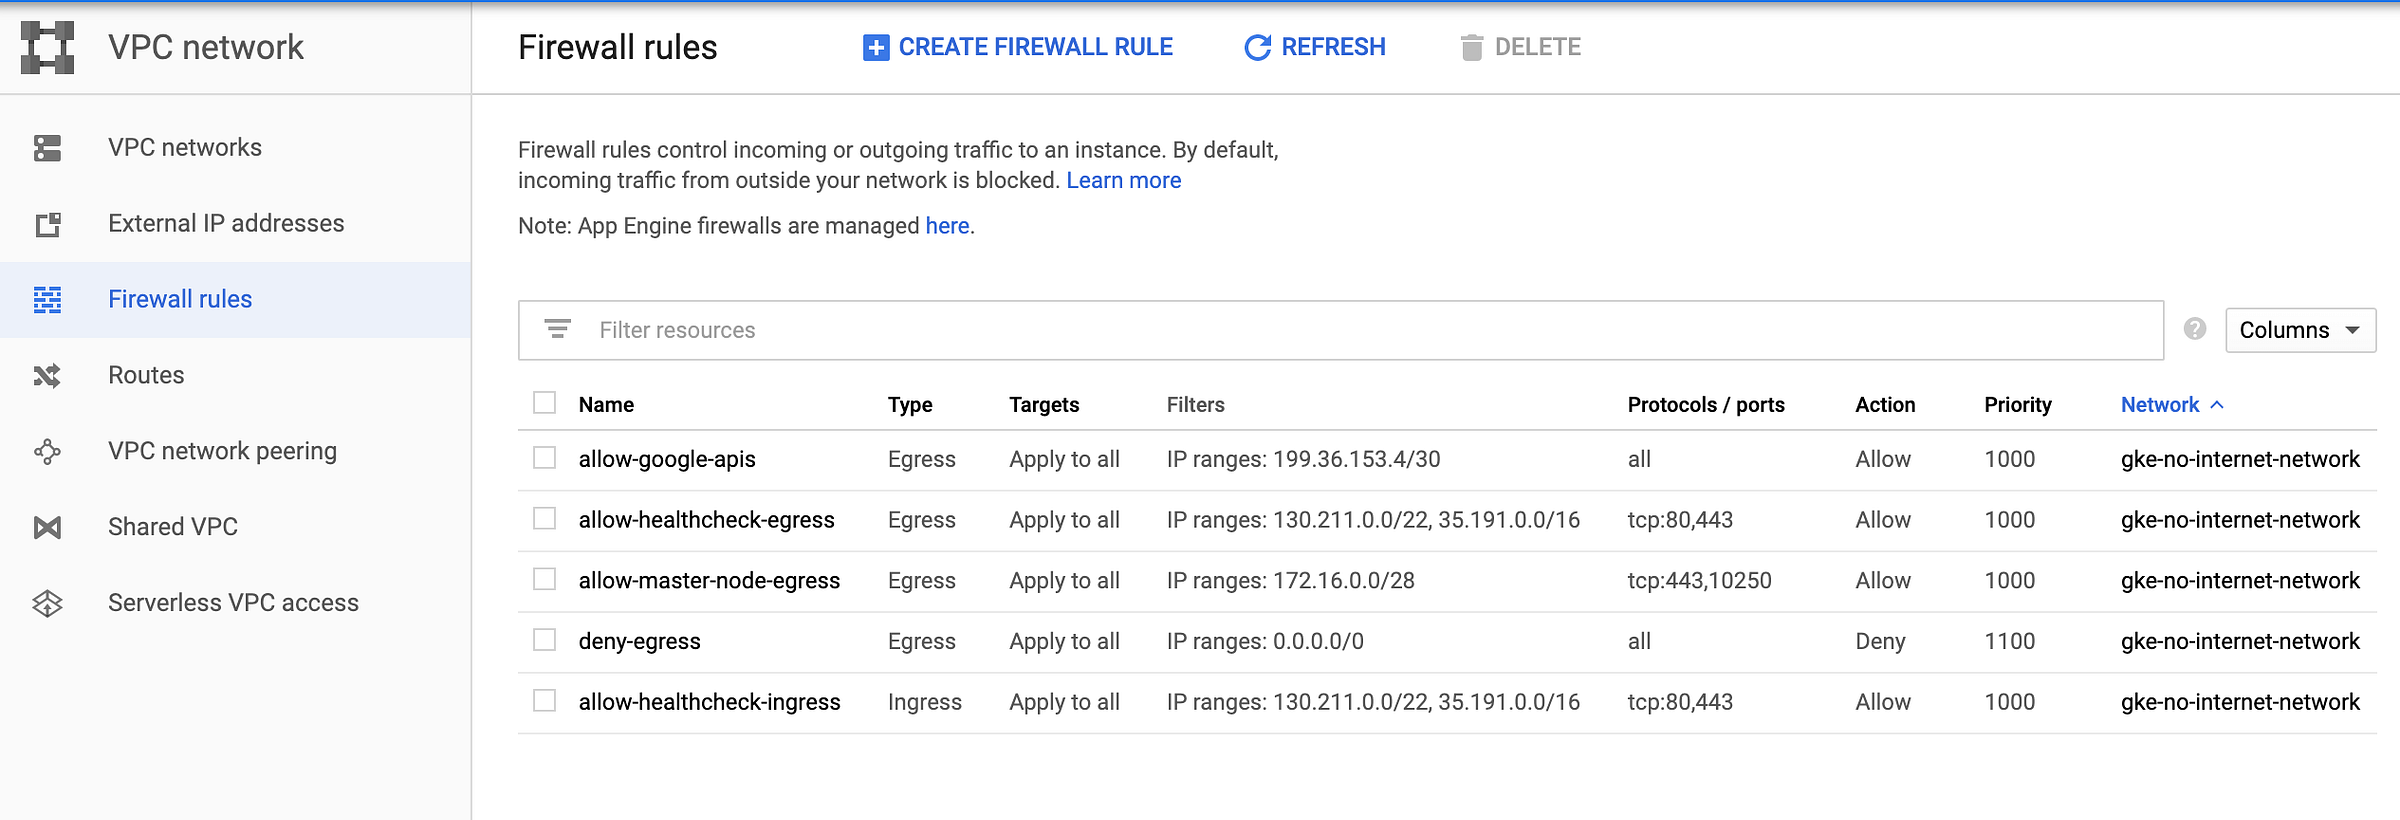Click the DELETE button label
Image resolution: width=2400 pixels, height=820 pixels.
tap(1537, 47)
